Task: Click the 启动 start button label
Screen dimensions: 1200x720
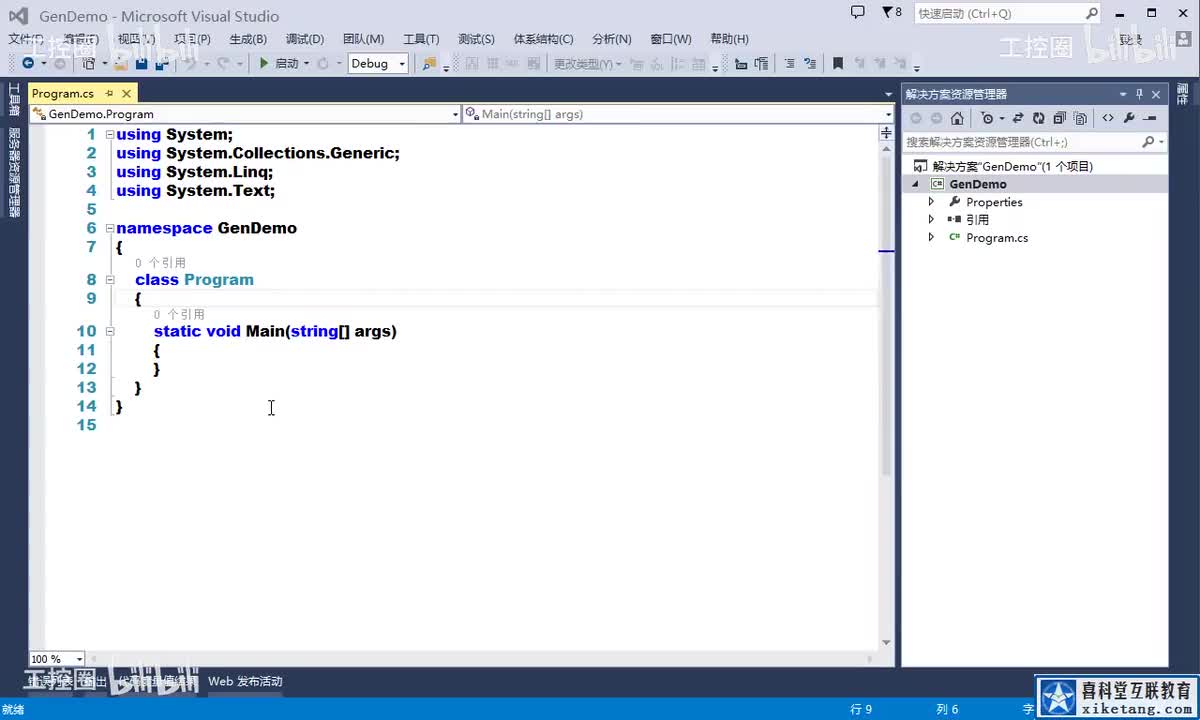Action: pos(287,63)
